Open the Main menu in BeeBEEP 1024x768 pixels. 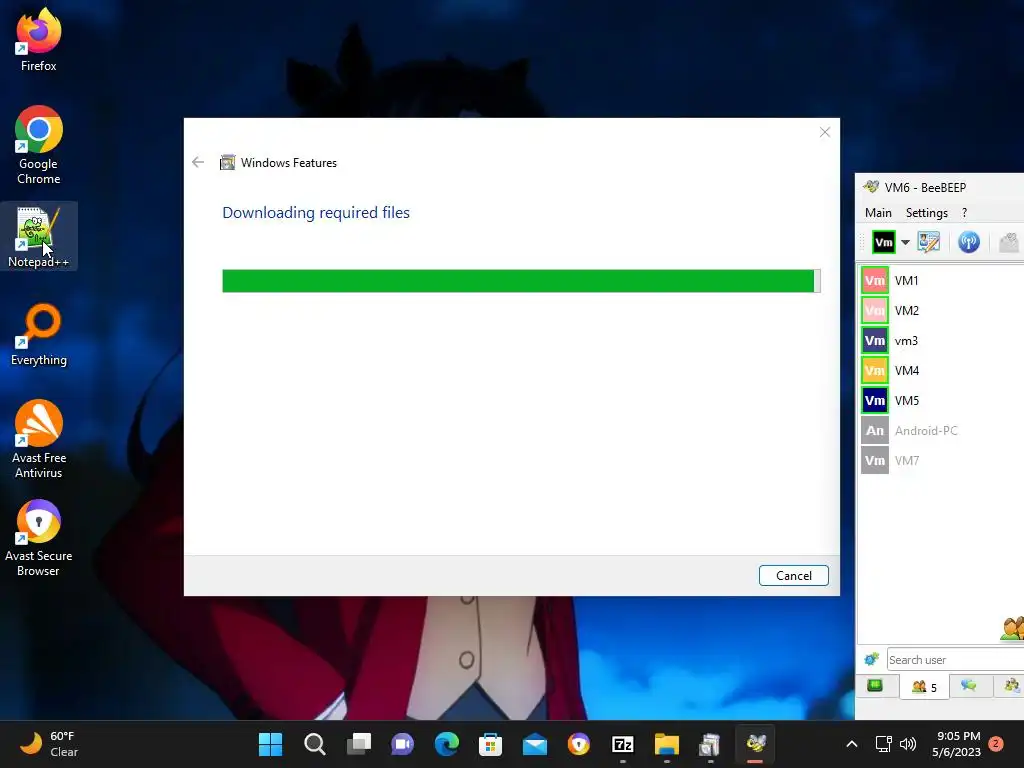pyautogui.click(x=878, y=213)
